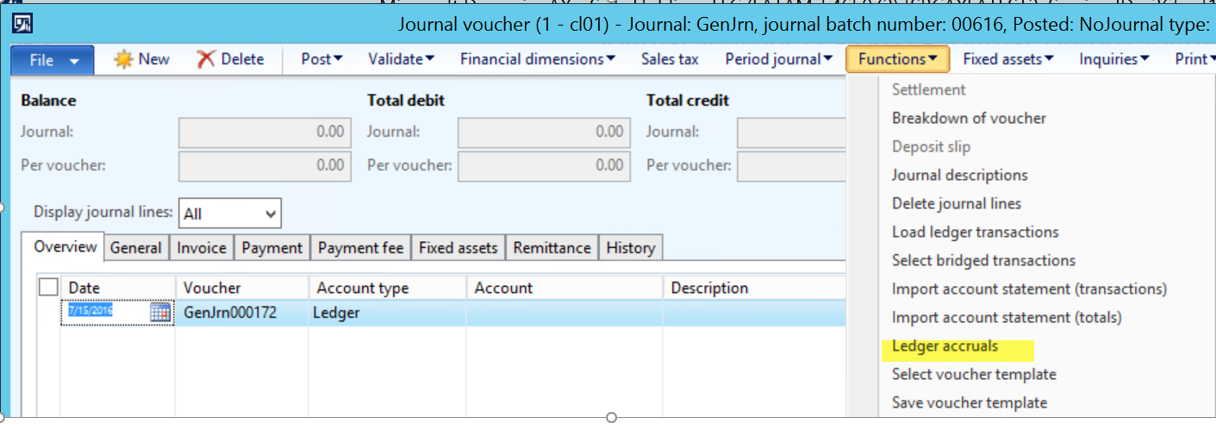Select Ledger accruals from Functions menu
Screen dimensions: 1216x425
click(x=945, y=346)
